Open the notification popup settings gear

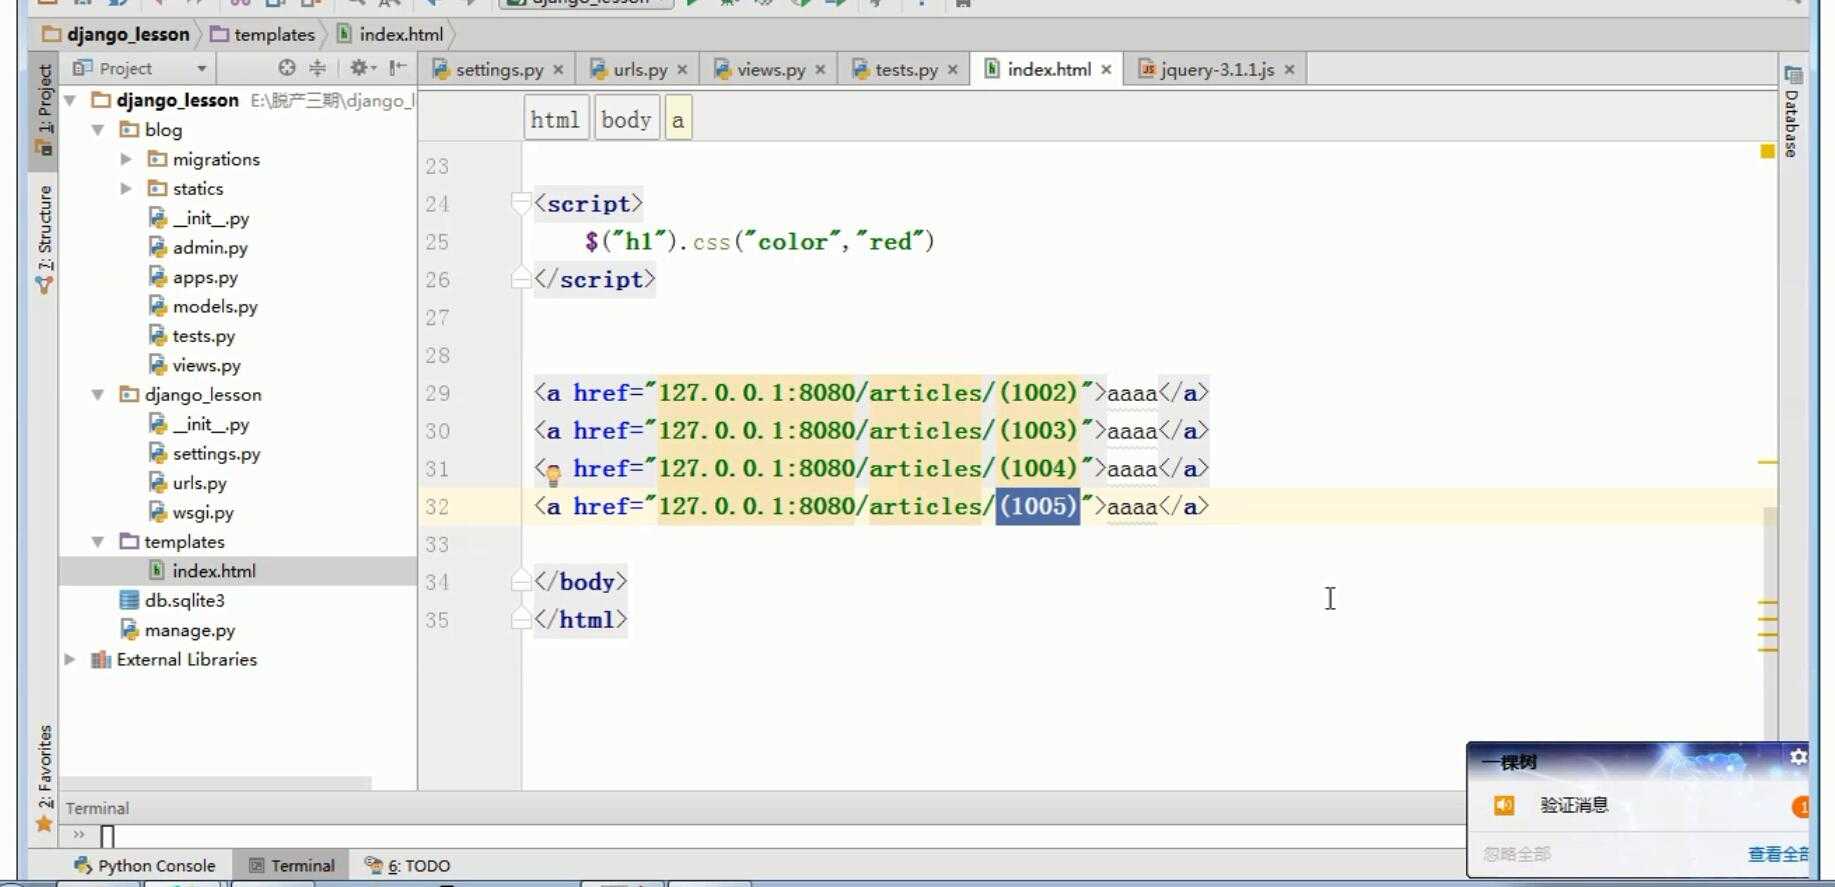pos(1798,757)
